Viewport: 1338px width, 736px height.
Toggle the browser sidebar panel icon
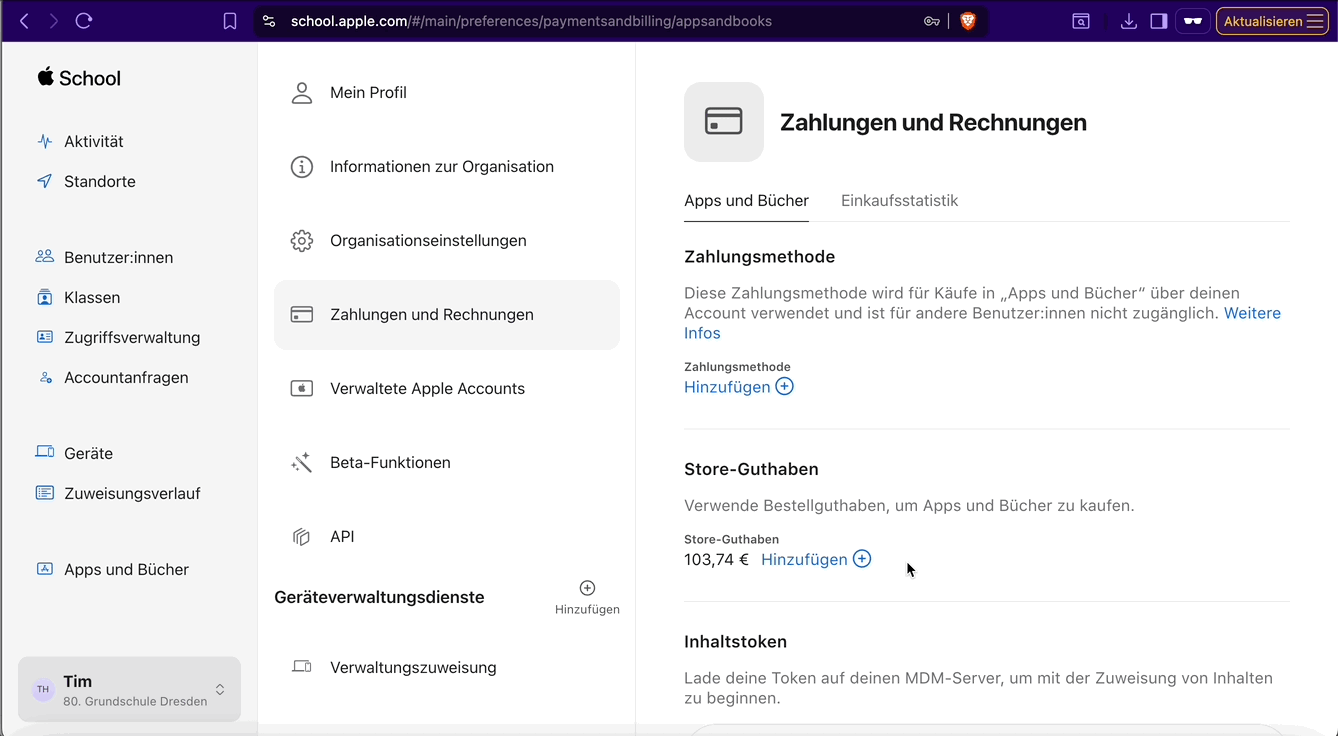coord(1159,21)
